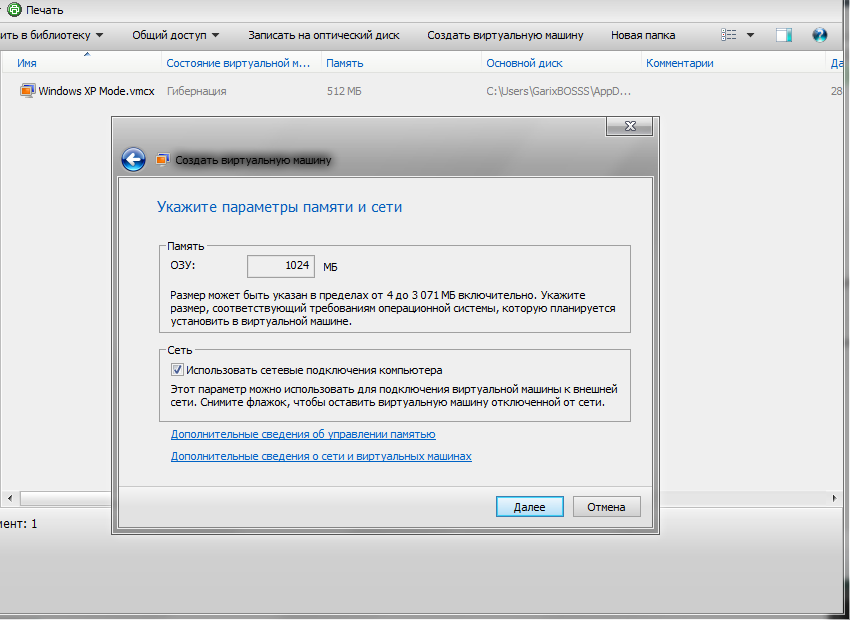Click the C:\Users\GarixBOSSS disk path cell
The image size is (850, 620).
pos(558,91)
